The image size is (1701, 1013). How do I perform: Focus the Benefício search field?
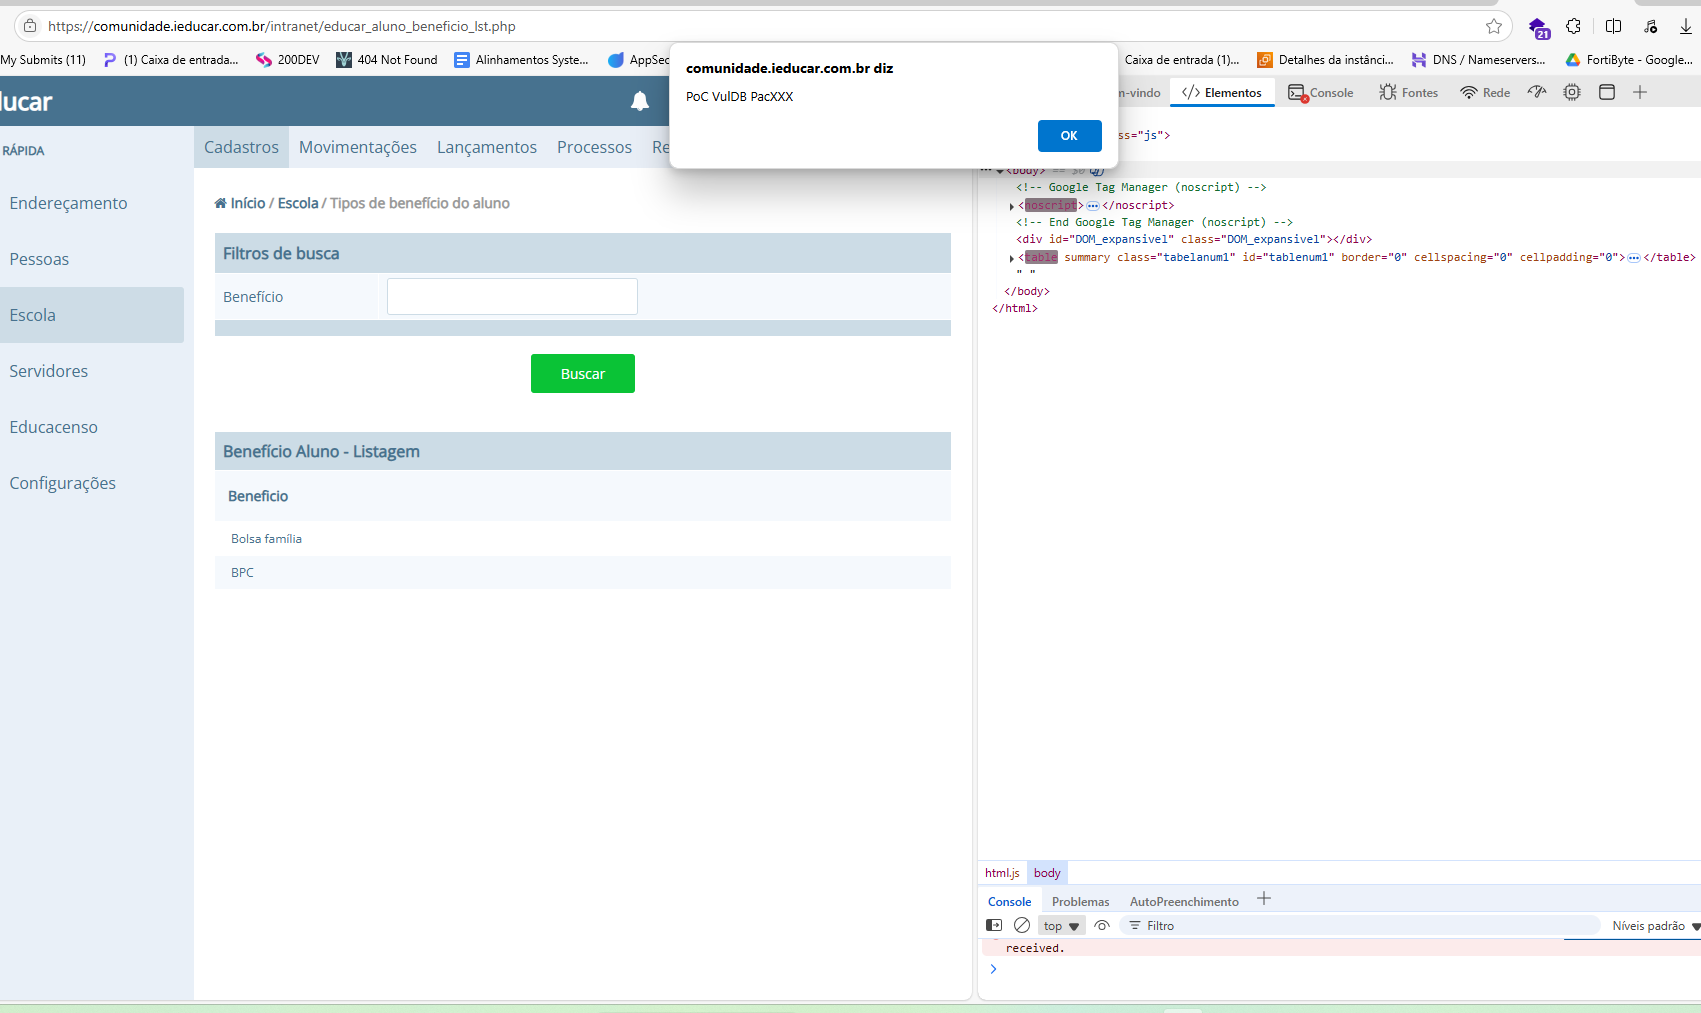(512, 296)
